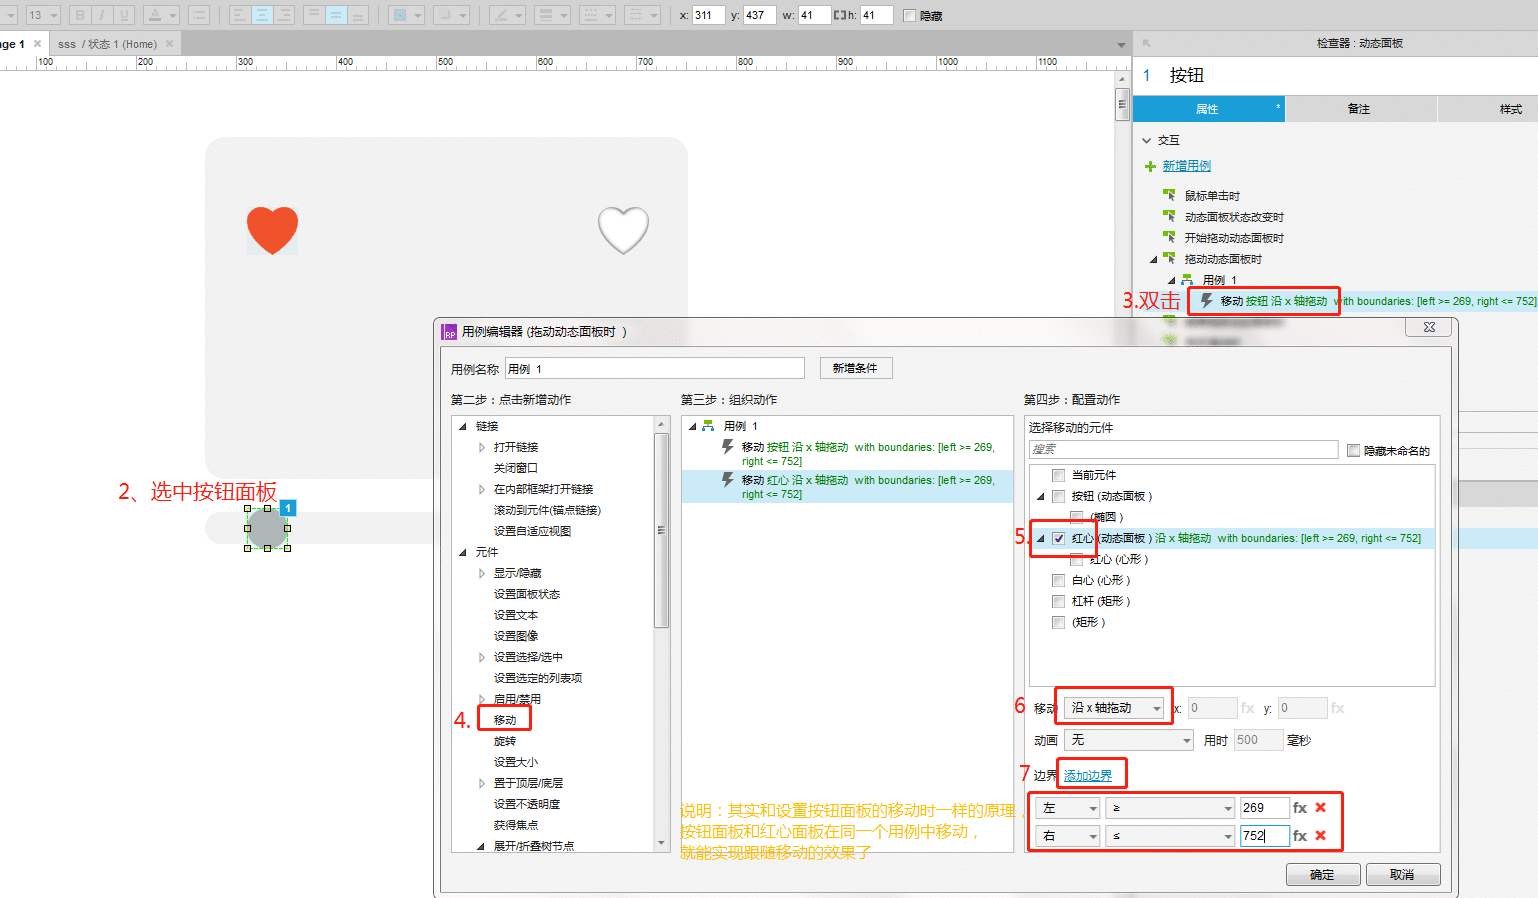Open the font size 13 dropdown

pos(42,15)
